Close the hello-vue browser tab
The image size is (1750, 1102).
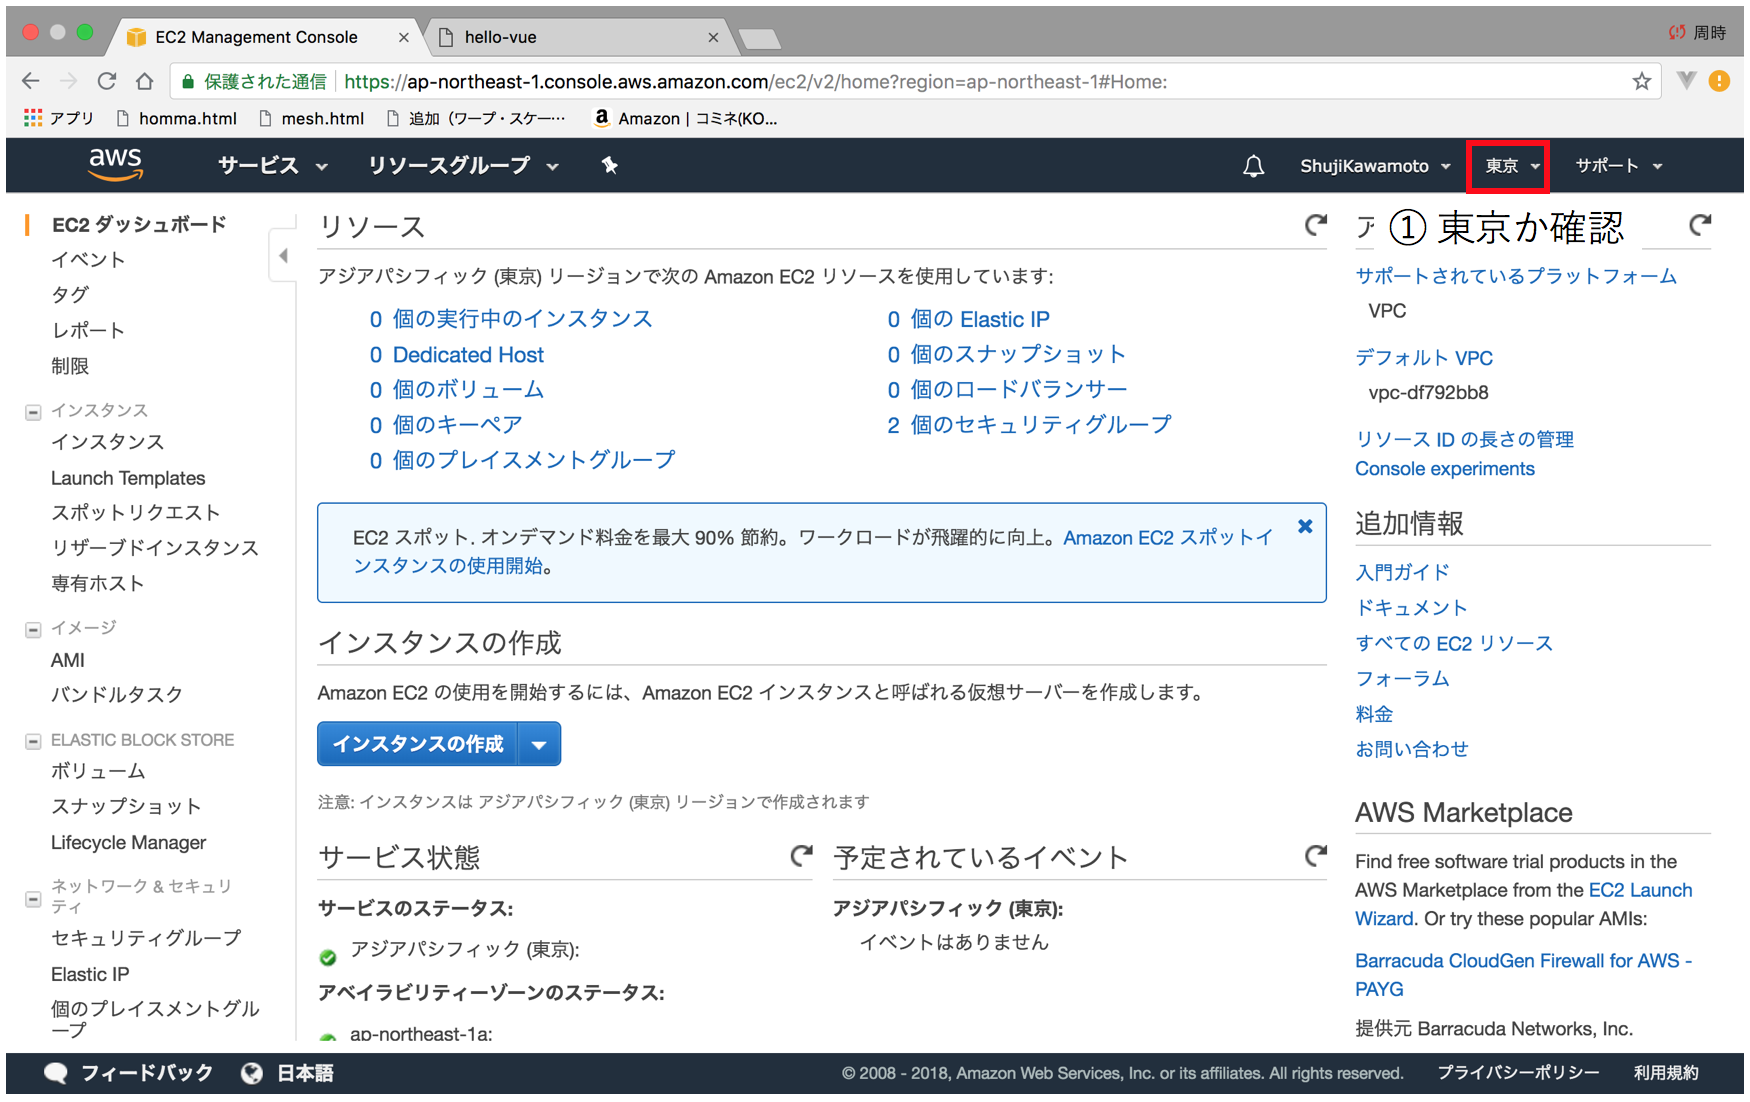click(713, 37)
